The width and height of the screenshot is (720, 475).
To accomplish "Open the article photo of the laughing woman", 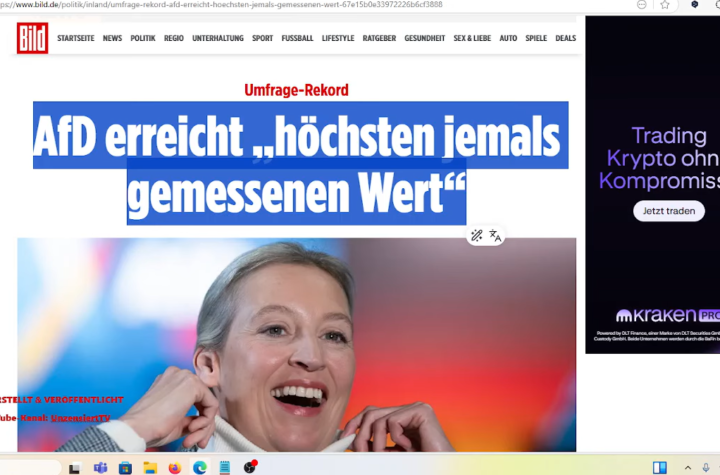I will click(297, 345).
